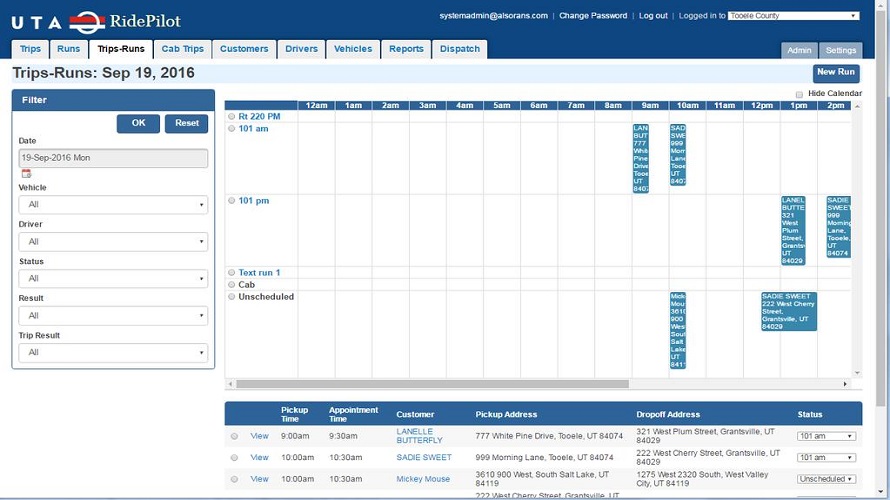Open the Vehicle filter dropdown
This screenshot has width=890, height=500.
[x=113, y=204]
